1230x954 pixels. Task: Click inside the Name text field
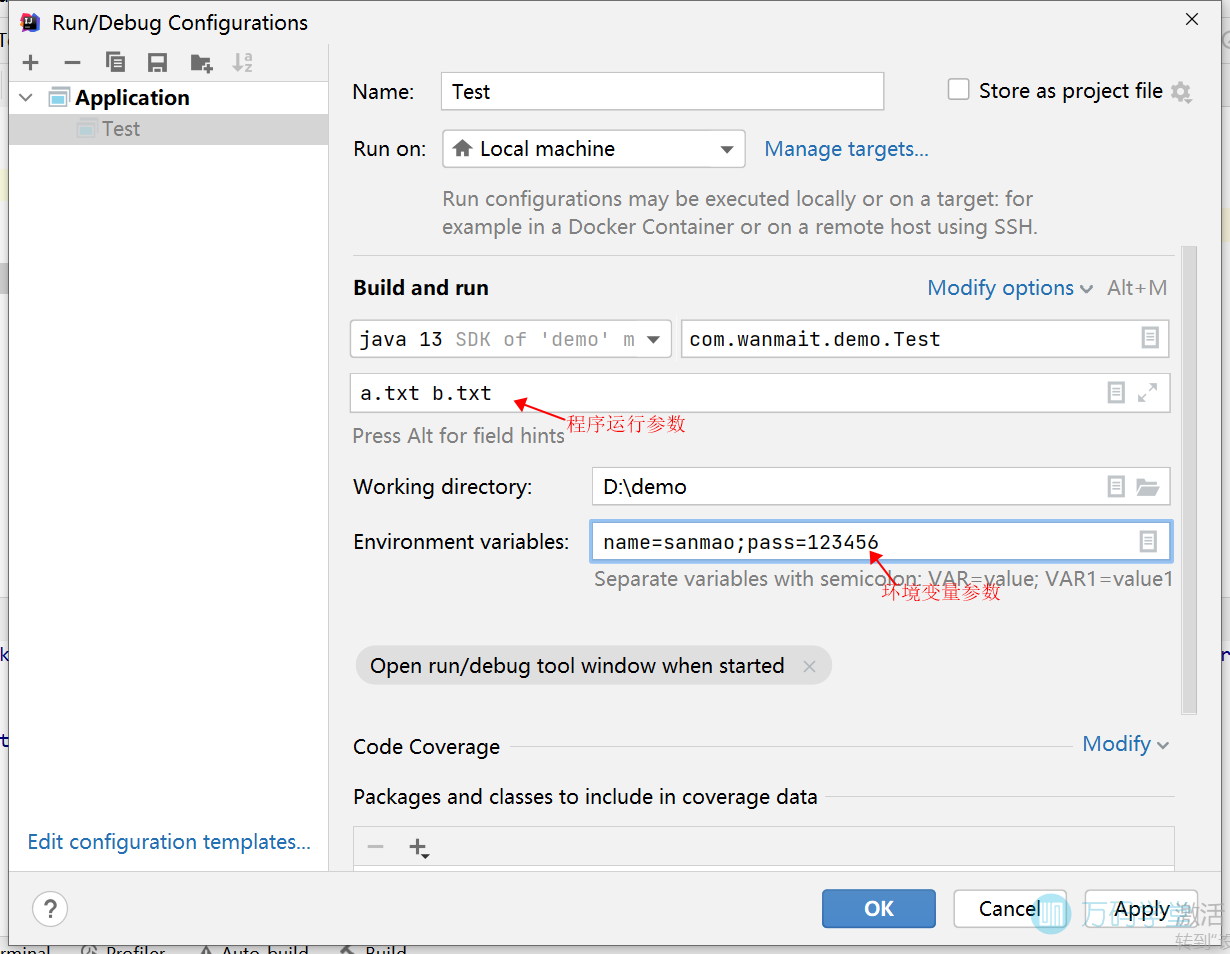(x=662, y=91)
